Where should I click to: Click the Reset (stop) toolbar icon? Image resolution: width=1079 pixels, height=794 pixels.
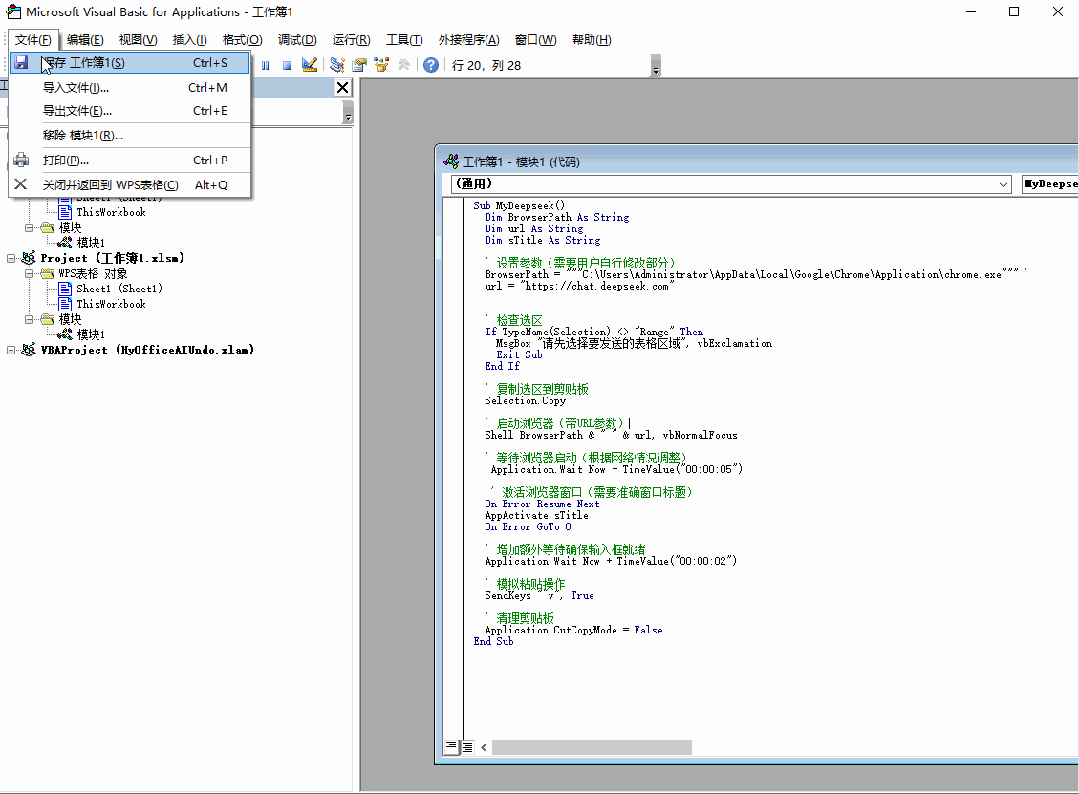click(x=287, y=65)
